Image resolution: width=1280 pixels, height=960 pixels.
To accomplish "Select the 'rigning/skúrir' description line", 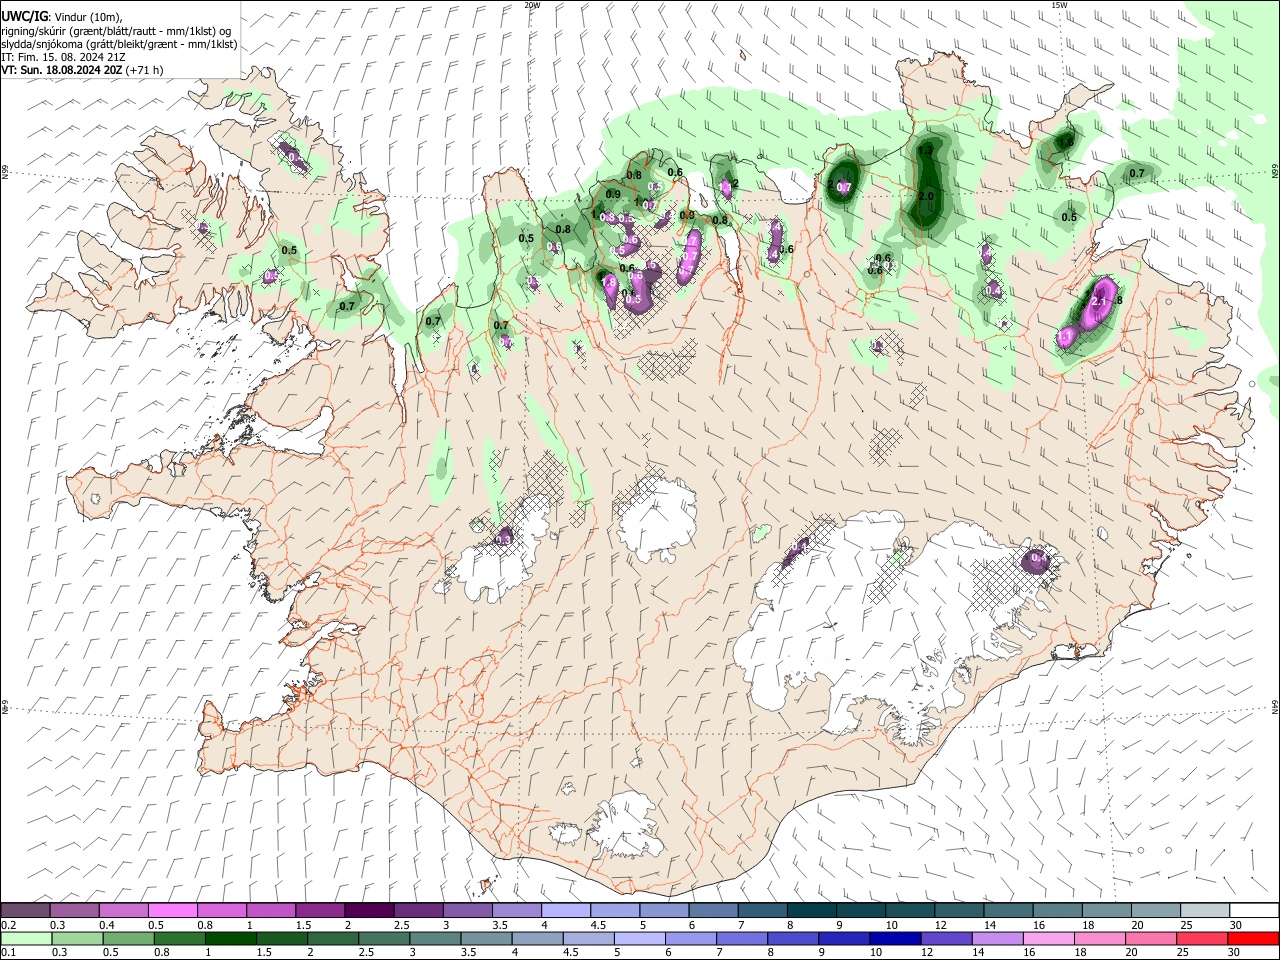I will (116, 30).
